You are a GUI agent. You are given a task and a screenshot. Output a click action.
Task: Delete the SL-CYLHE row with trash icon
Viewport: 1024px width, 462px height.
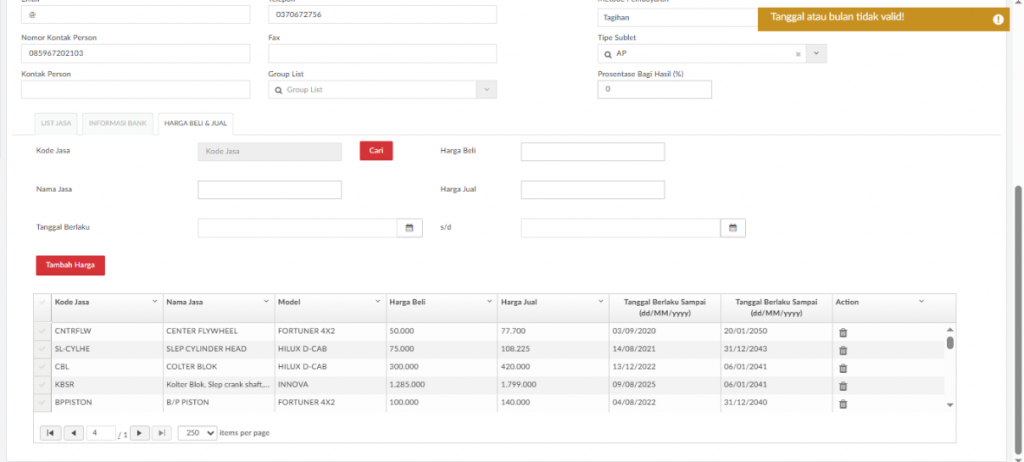[842, 350]
